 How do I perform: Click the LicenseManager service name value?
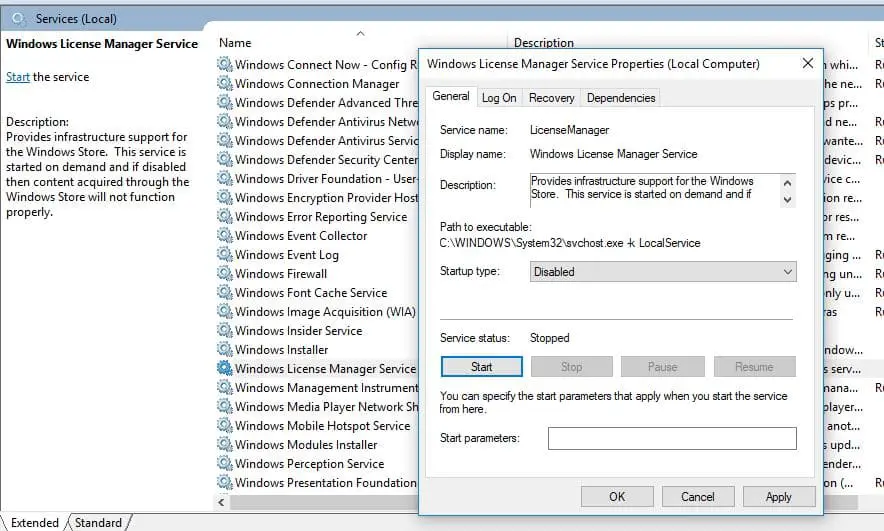[x=569, y=130]
